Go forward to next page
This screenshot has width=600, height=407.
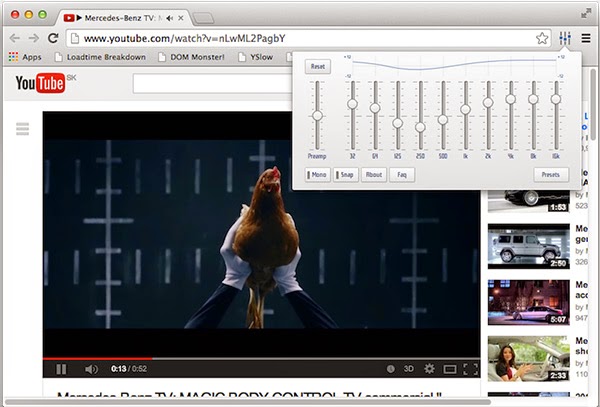(34, 38)
